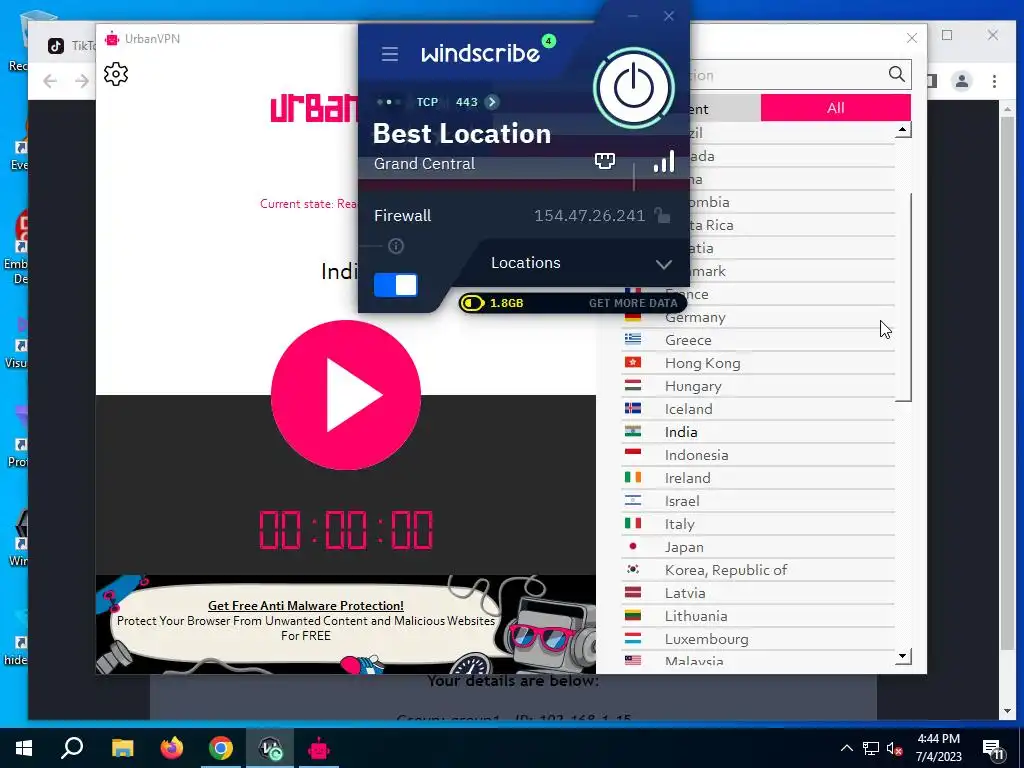Open the Chrome profile avatar
1024x768 pixels.
point(962,81)
